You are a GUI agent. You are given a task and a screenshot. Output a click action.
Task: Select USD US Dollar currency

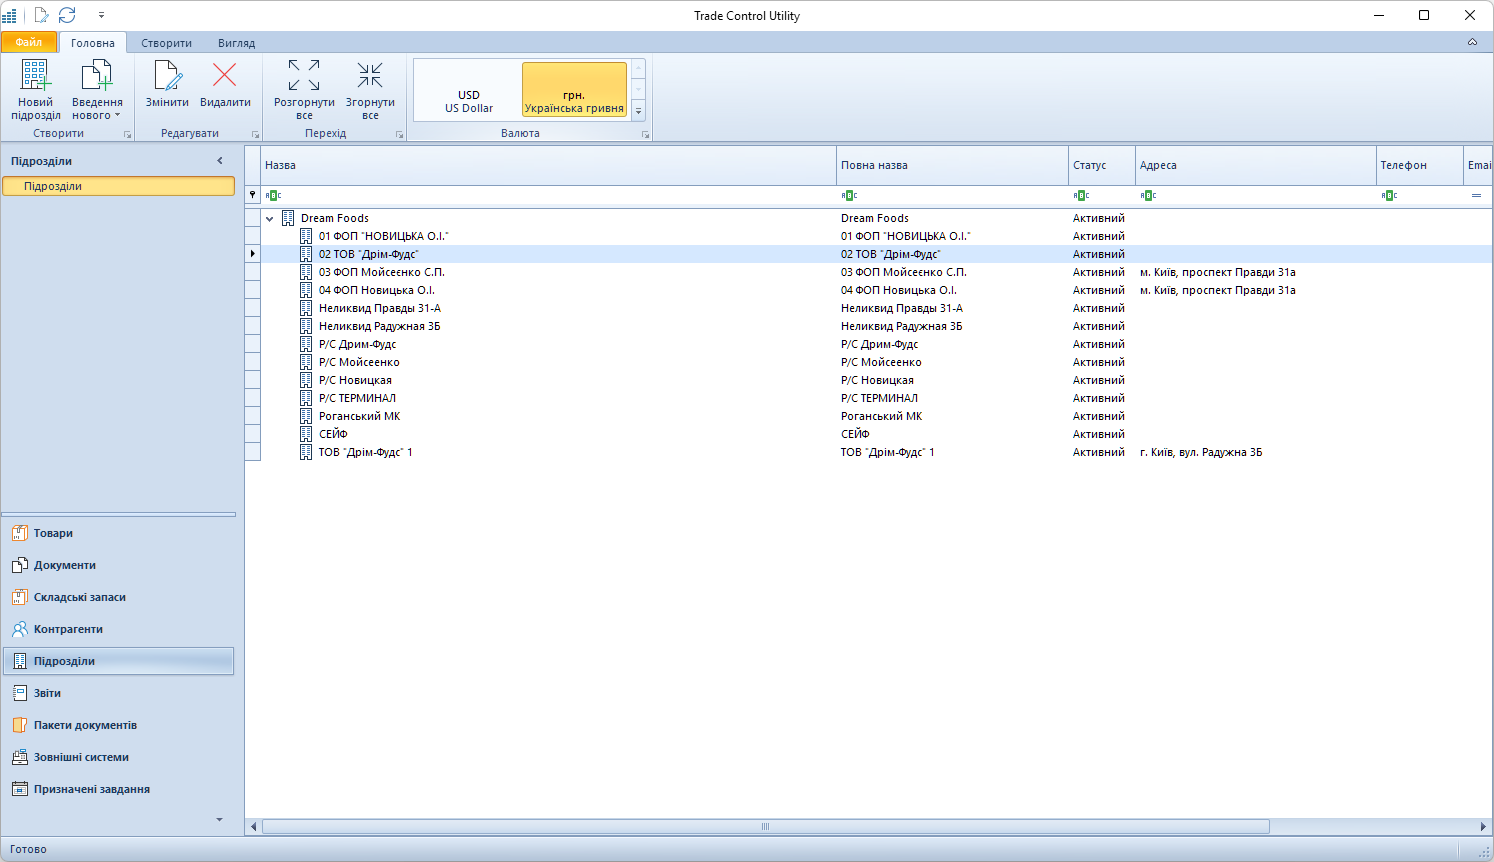(468, 101)
